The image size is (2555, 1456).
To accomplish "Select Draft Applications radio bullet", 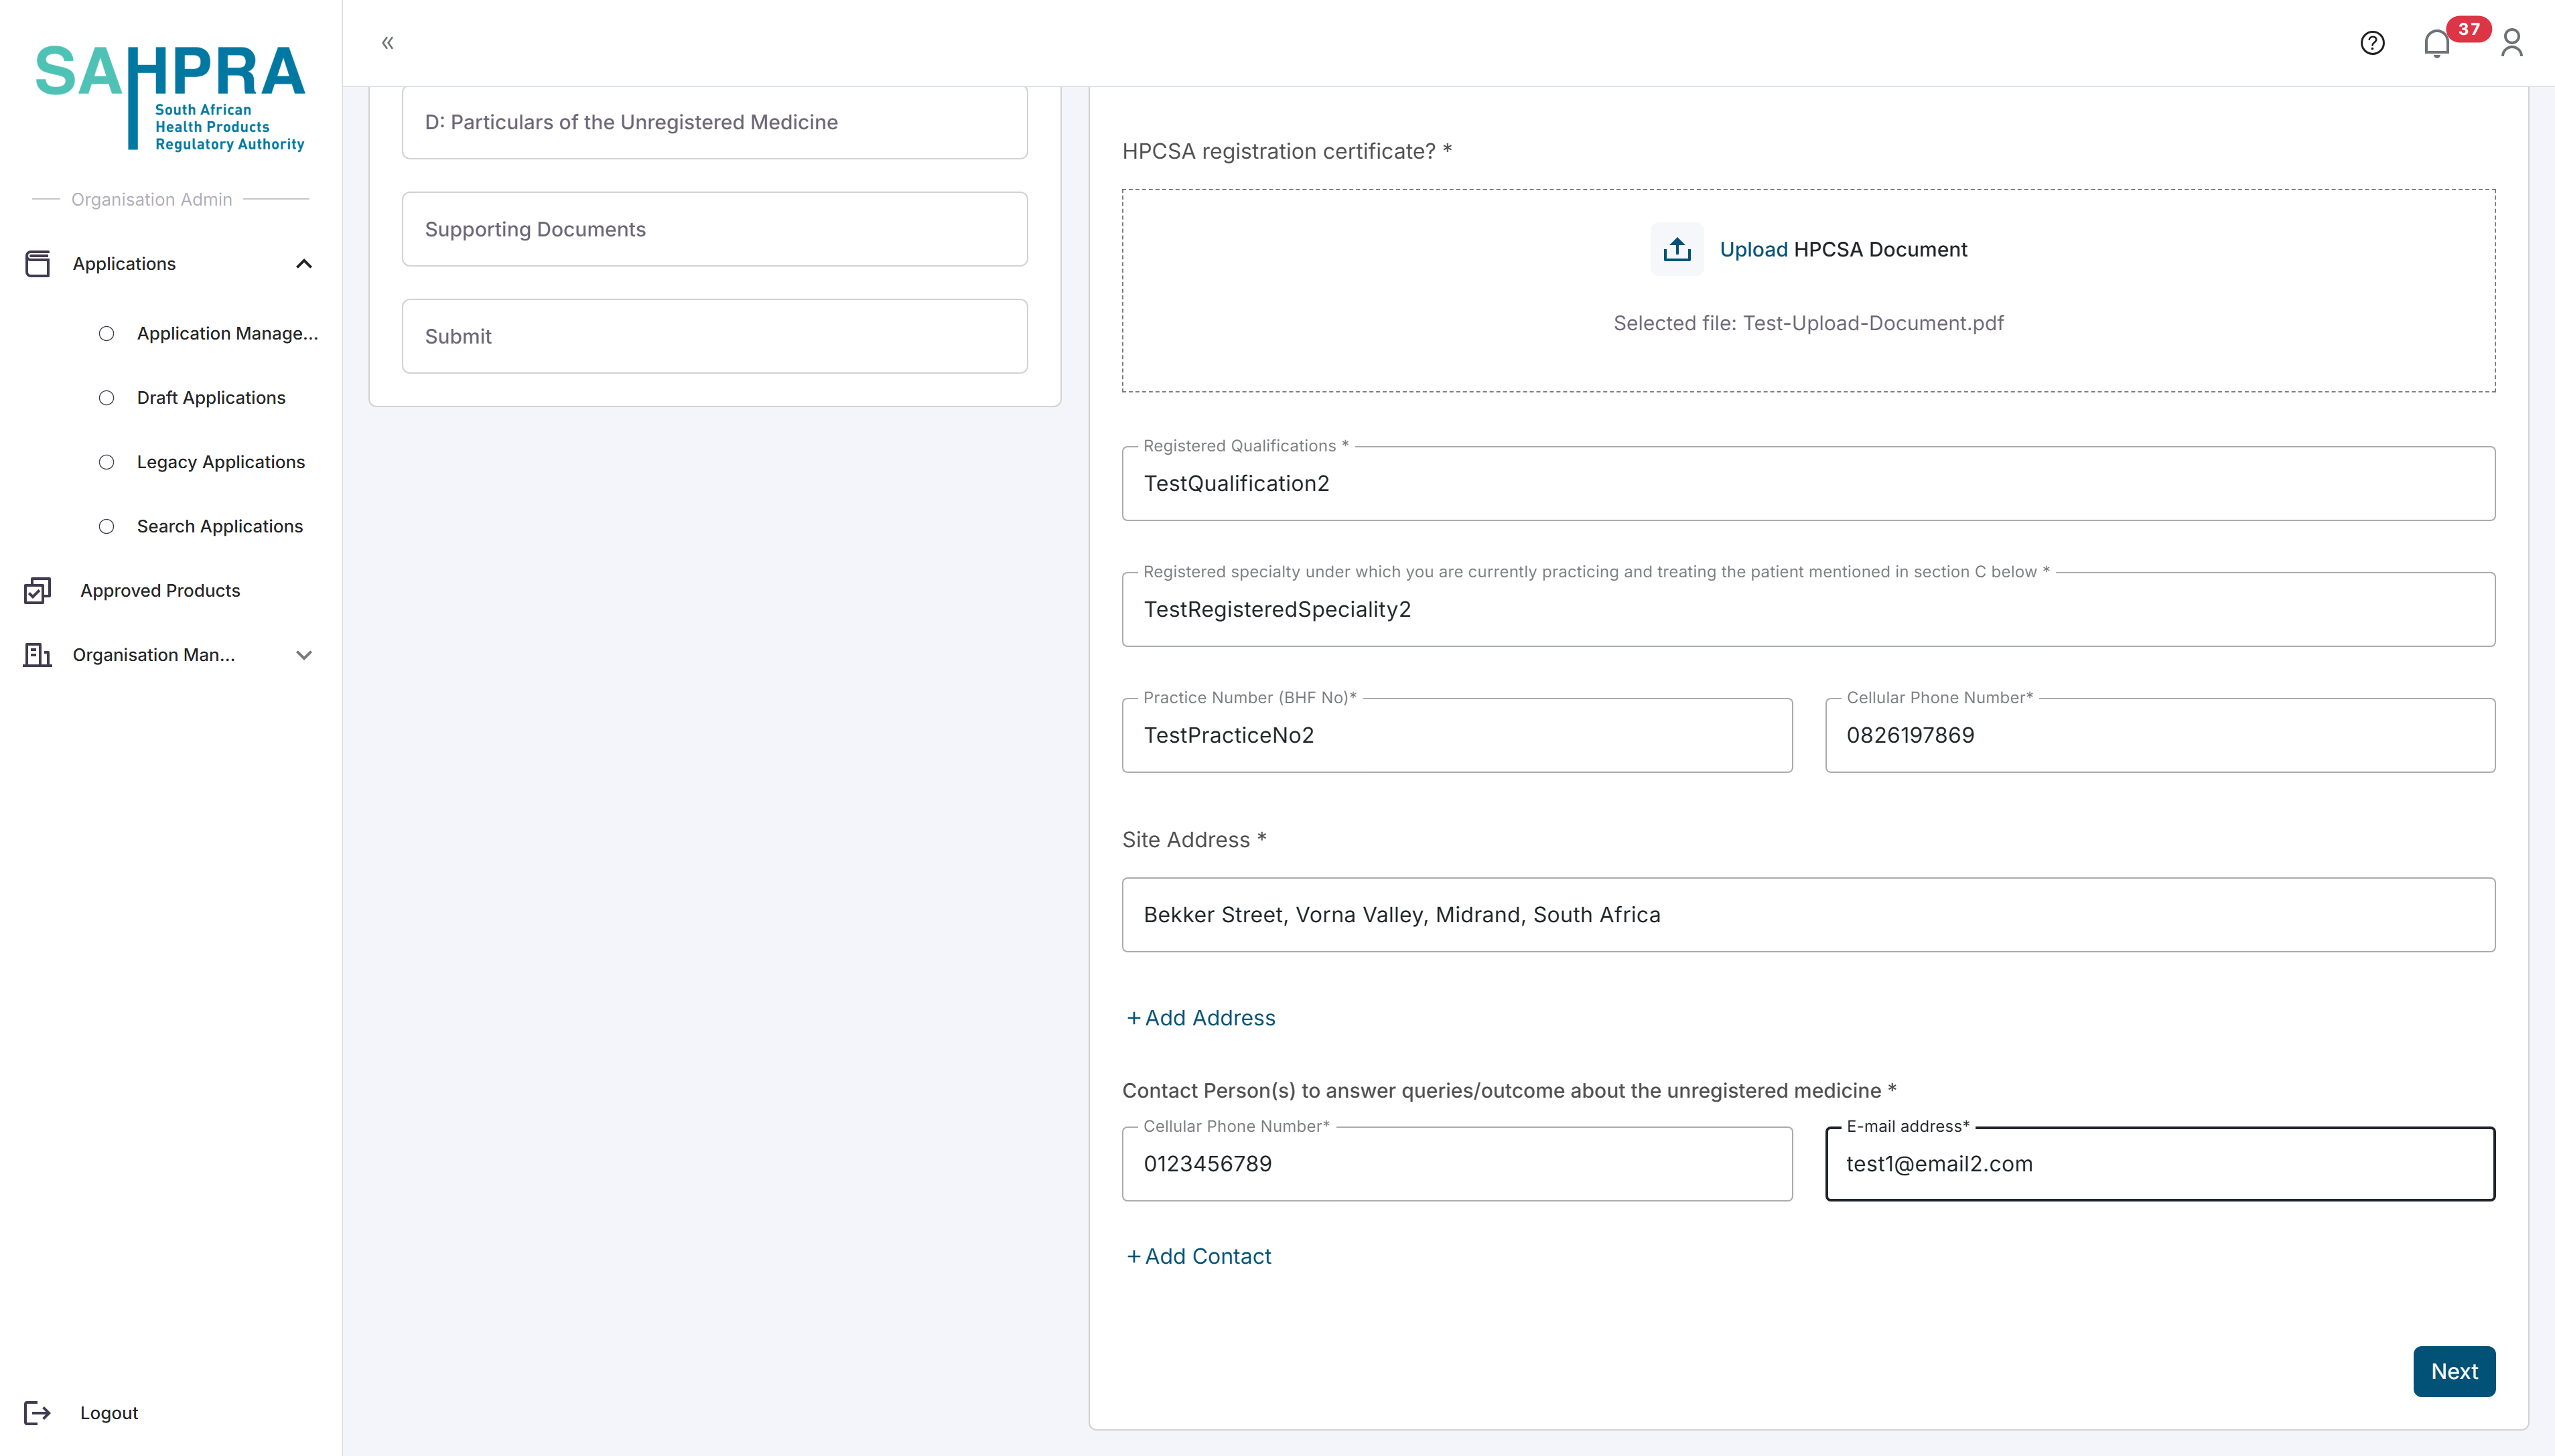I will click(106, 398).
